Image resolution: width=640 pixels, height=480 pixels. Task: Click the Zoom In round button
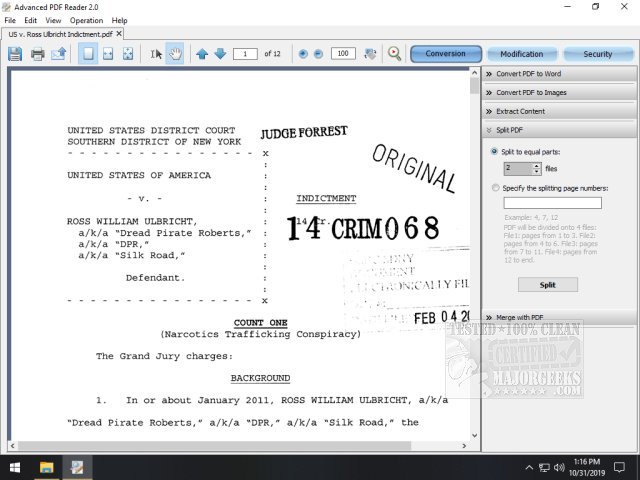303,53
